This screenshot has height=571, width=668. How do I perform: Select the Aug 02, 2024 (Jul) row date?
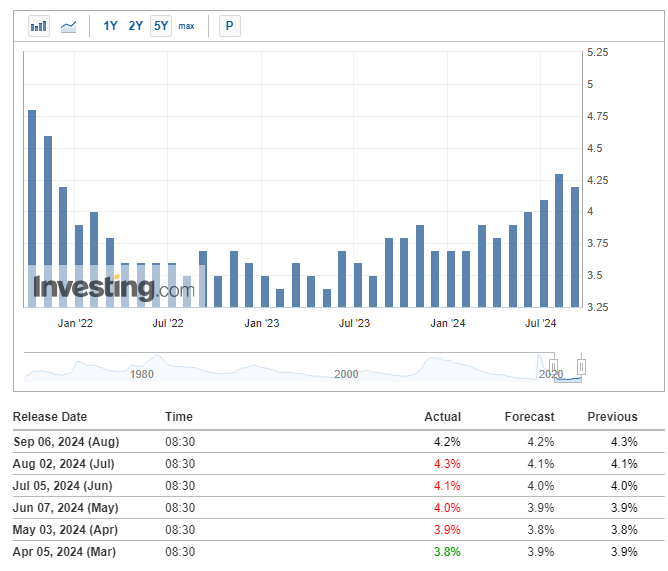(63, 464)
